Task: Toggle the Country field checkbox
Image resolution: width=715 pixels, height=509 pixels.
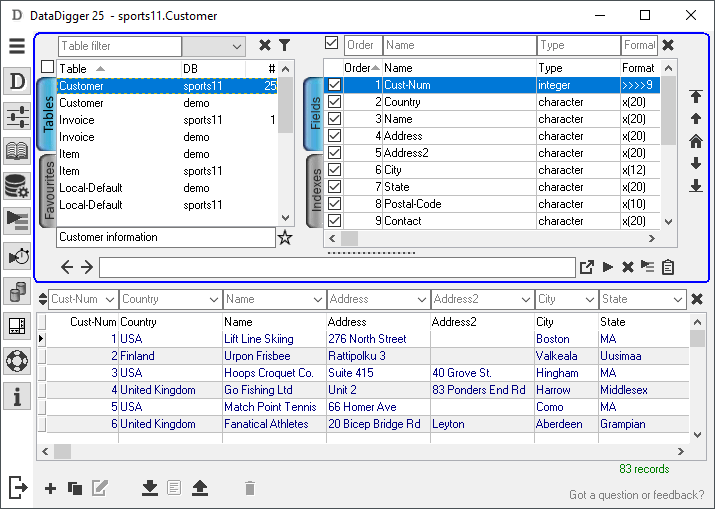Action: click(335, 102)
